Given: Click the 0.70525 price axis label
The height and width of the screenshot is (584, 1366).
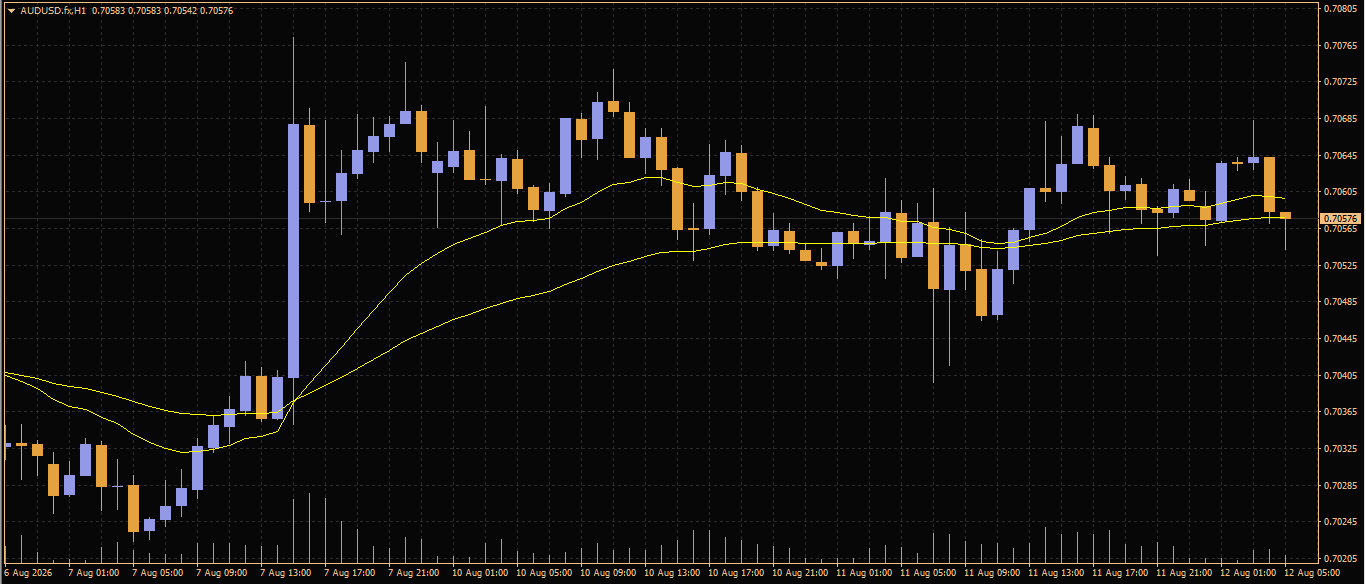Looking at the screenshot, I should pyautogui.click(x=1340, y=266).
